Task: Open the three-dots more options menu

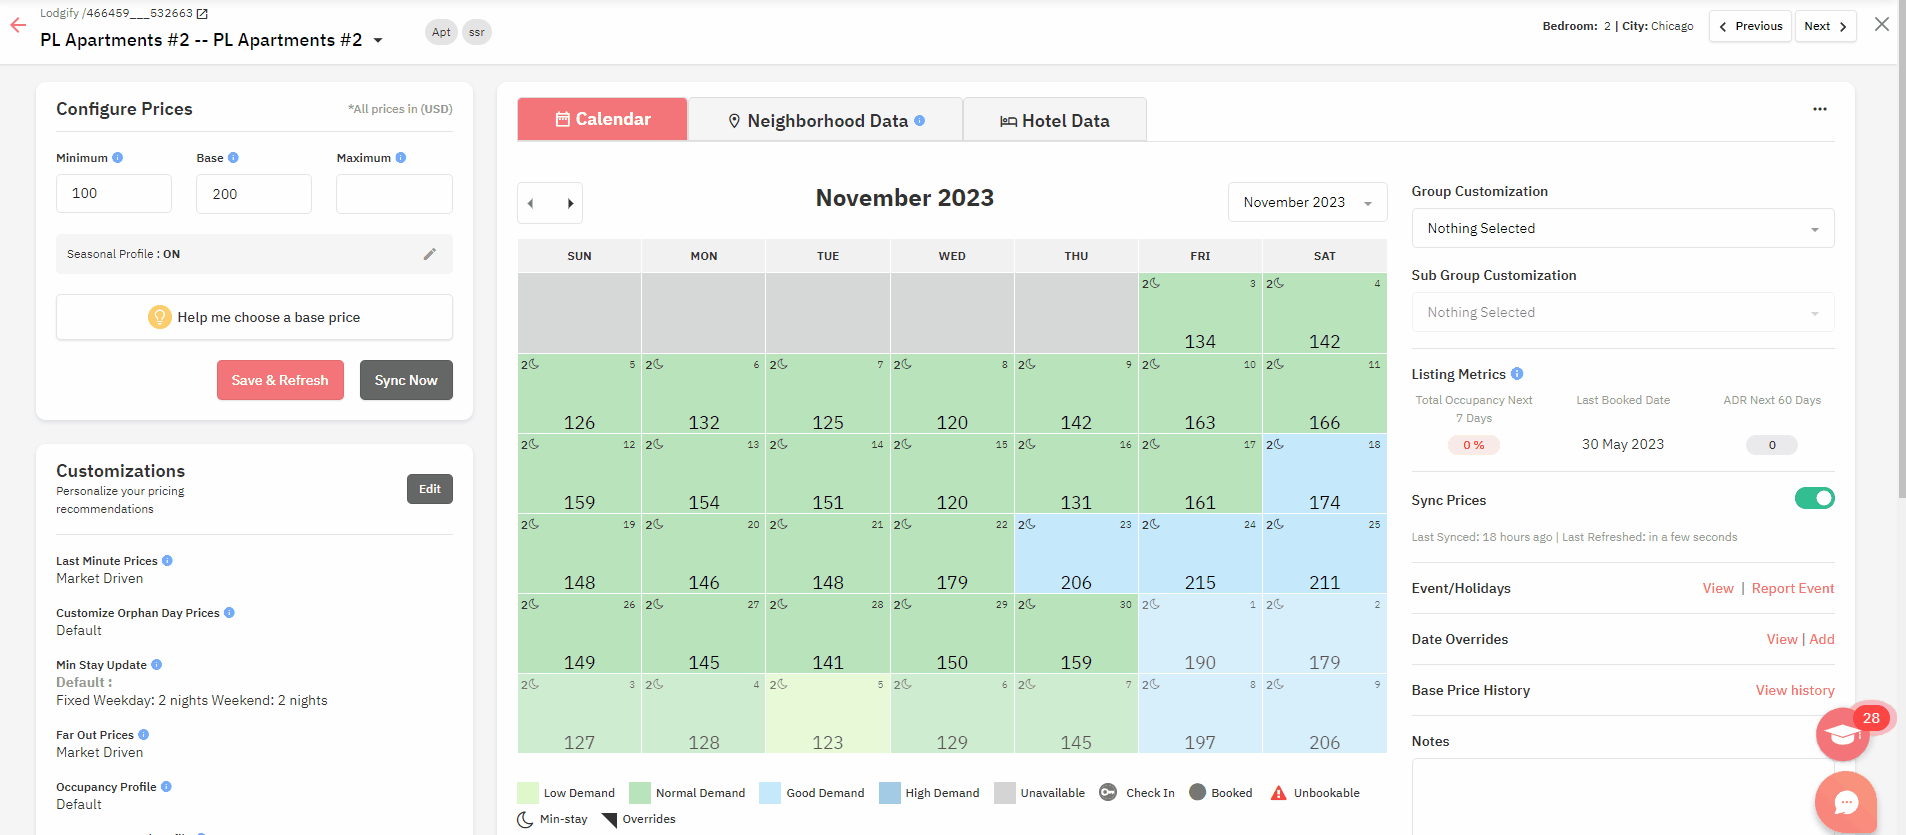Action: (1819, 109)
